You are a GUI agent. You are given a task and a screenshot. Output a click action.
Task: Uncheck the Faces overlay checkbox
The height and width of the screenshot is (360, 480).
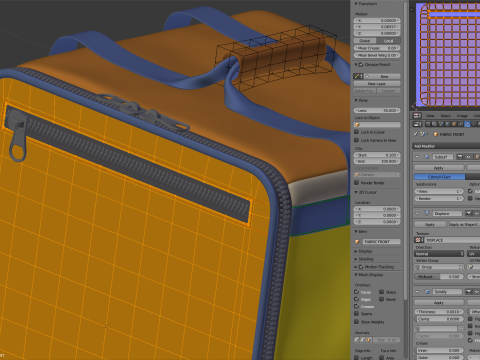(356, 292)
